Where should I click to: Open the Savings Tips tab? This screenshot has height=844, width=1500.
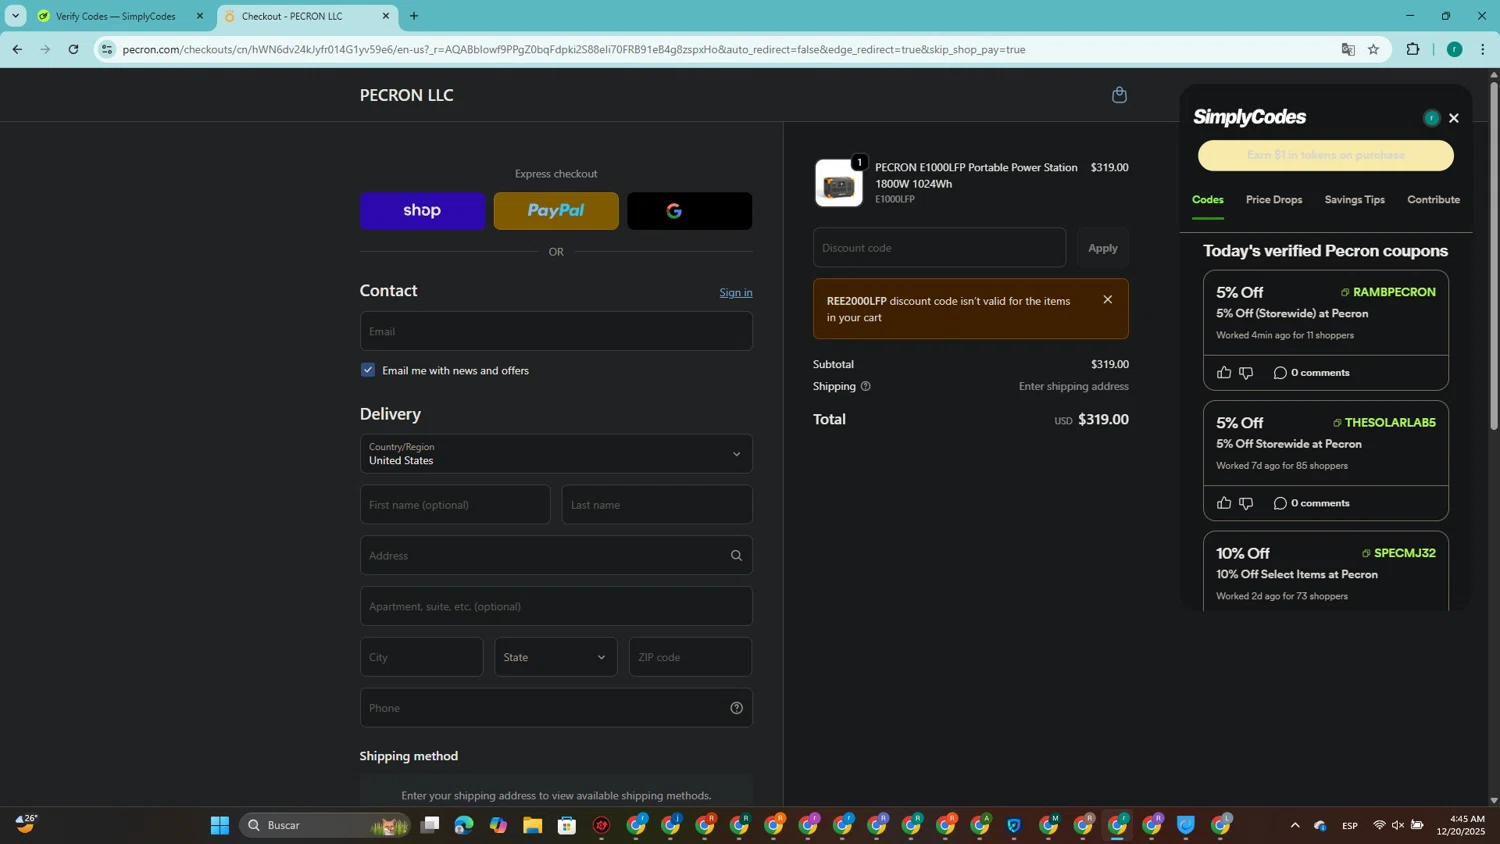coord(1354,200)
